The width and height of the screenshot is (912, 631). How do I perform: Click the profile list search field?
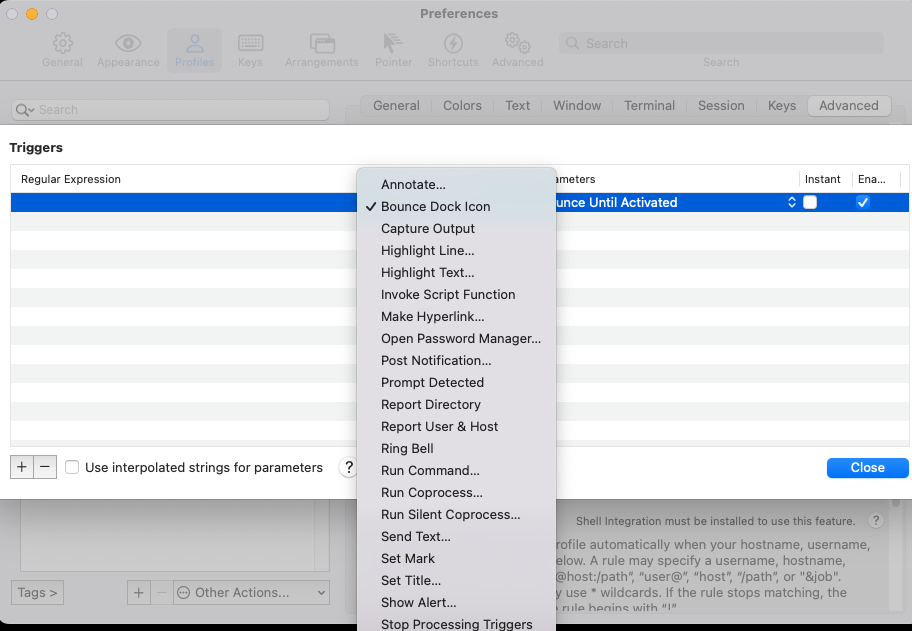(170, 110)
